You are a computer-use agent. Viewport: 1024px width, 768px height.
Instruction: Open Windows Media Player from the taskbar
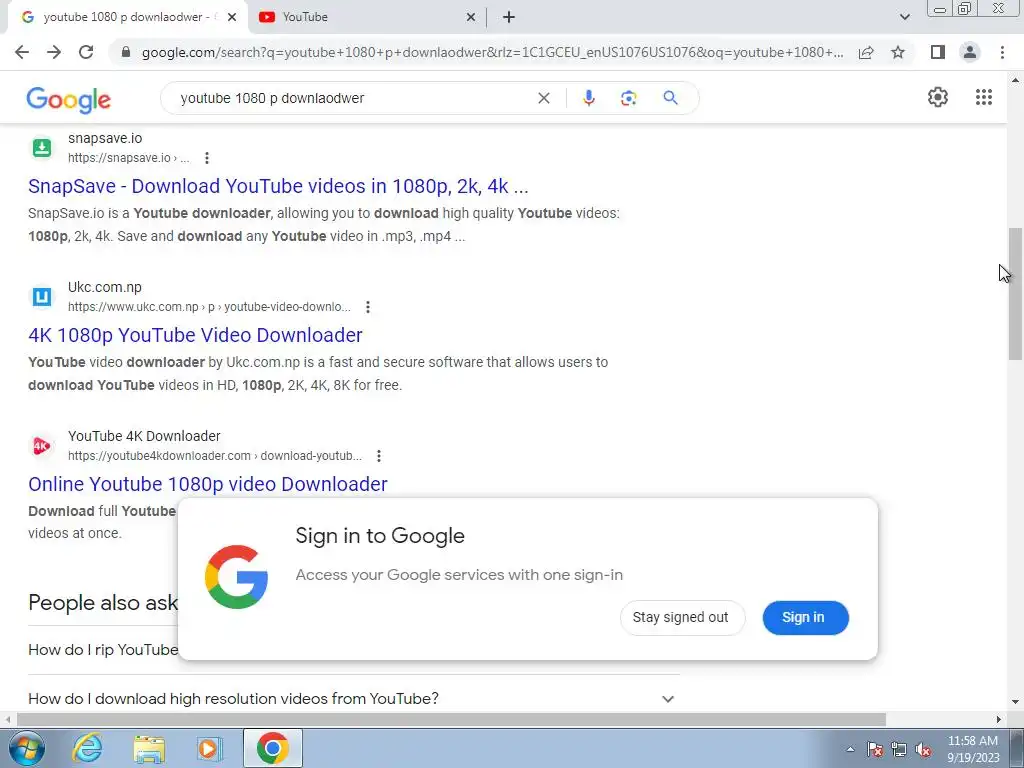tap(209, 748)
